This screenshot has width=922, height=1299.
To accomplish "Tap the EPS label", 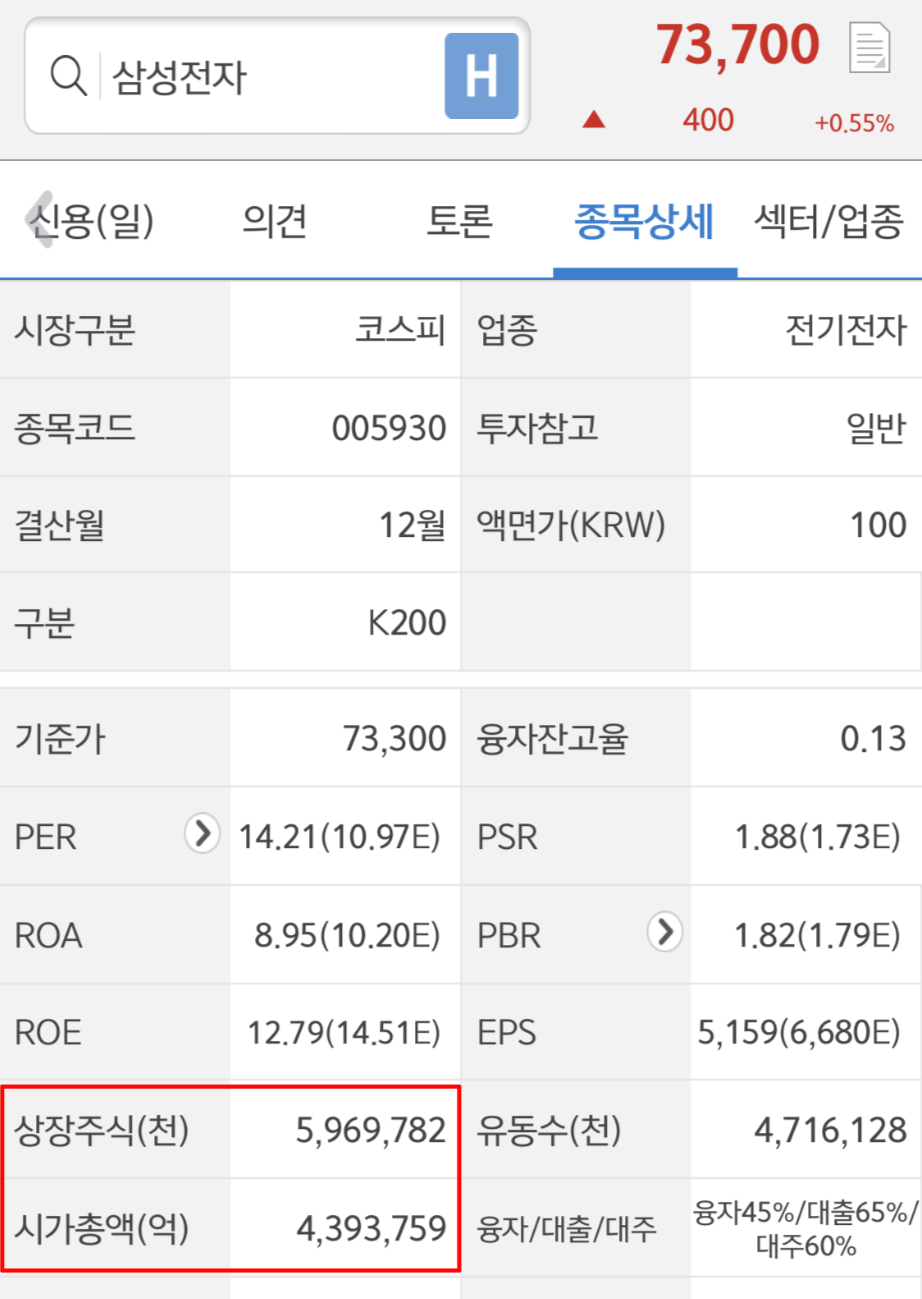I will pyautogui.click(x=506, y=1032).
